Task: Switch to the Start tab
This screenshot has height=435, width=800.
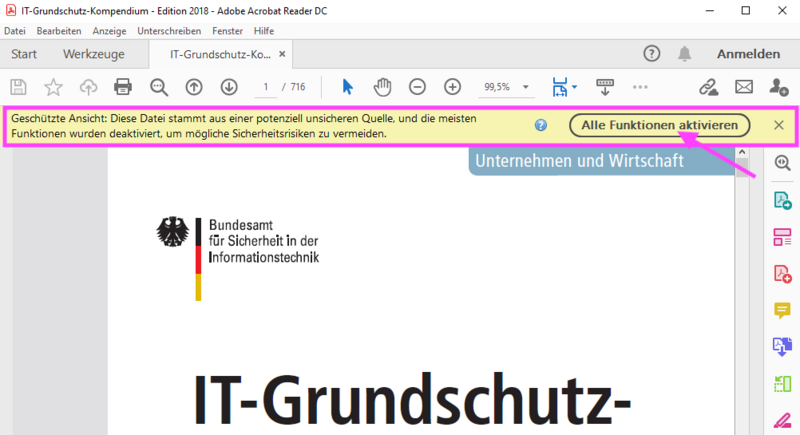Action: pyautogui.click(x=24, y=54)
